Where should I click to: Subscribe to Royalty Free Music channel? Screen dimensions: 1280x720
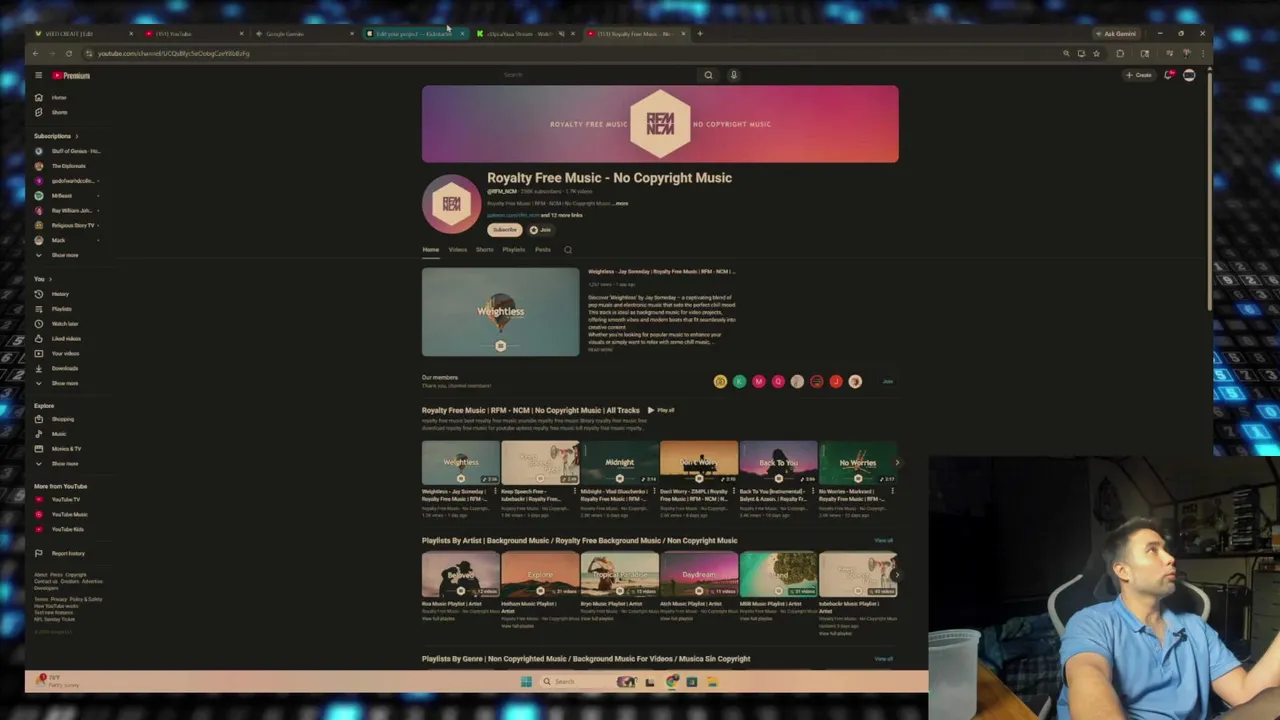(504, 230)
